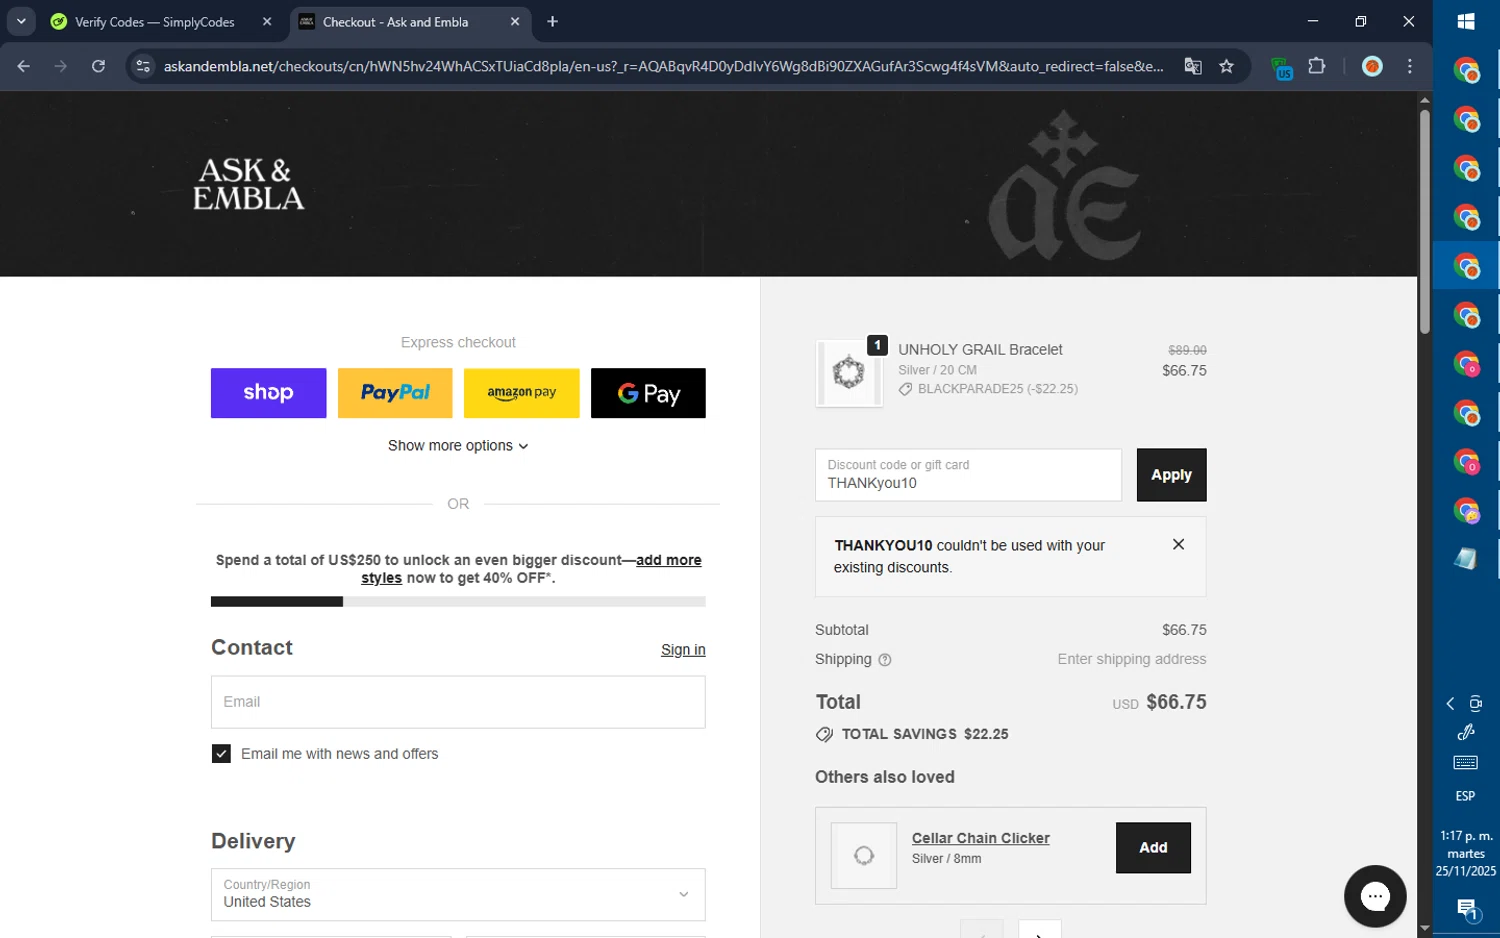Click the translate page icon
Image resolution: width=1500 pixels, height=938 pixels.
coord(1193,66)
